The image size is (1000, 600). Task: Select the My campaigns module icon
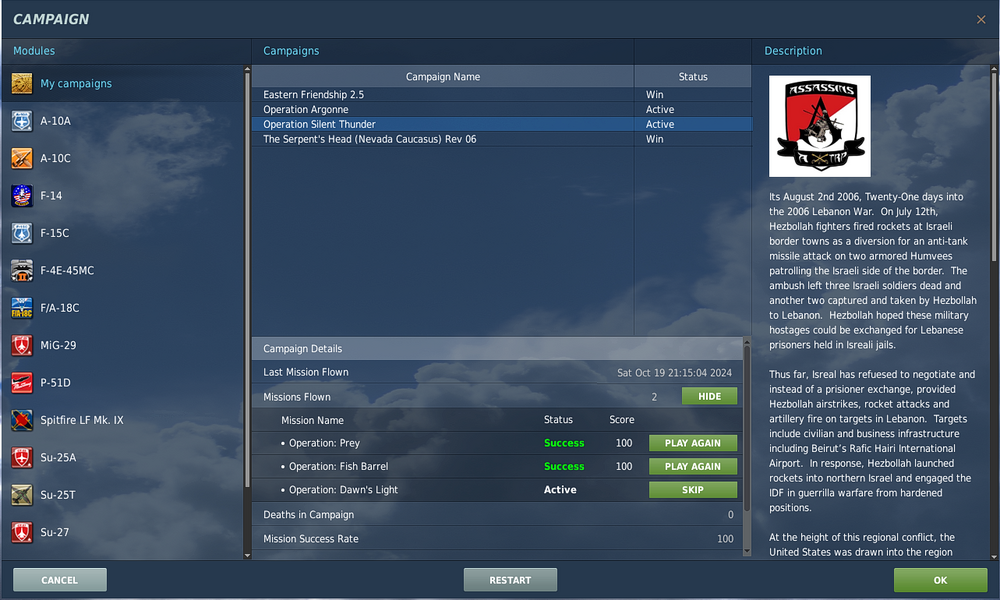click(22, 84)
